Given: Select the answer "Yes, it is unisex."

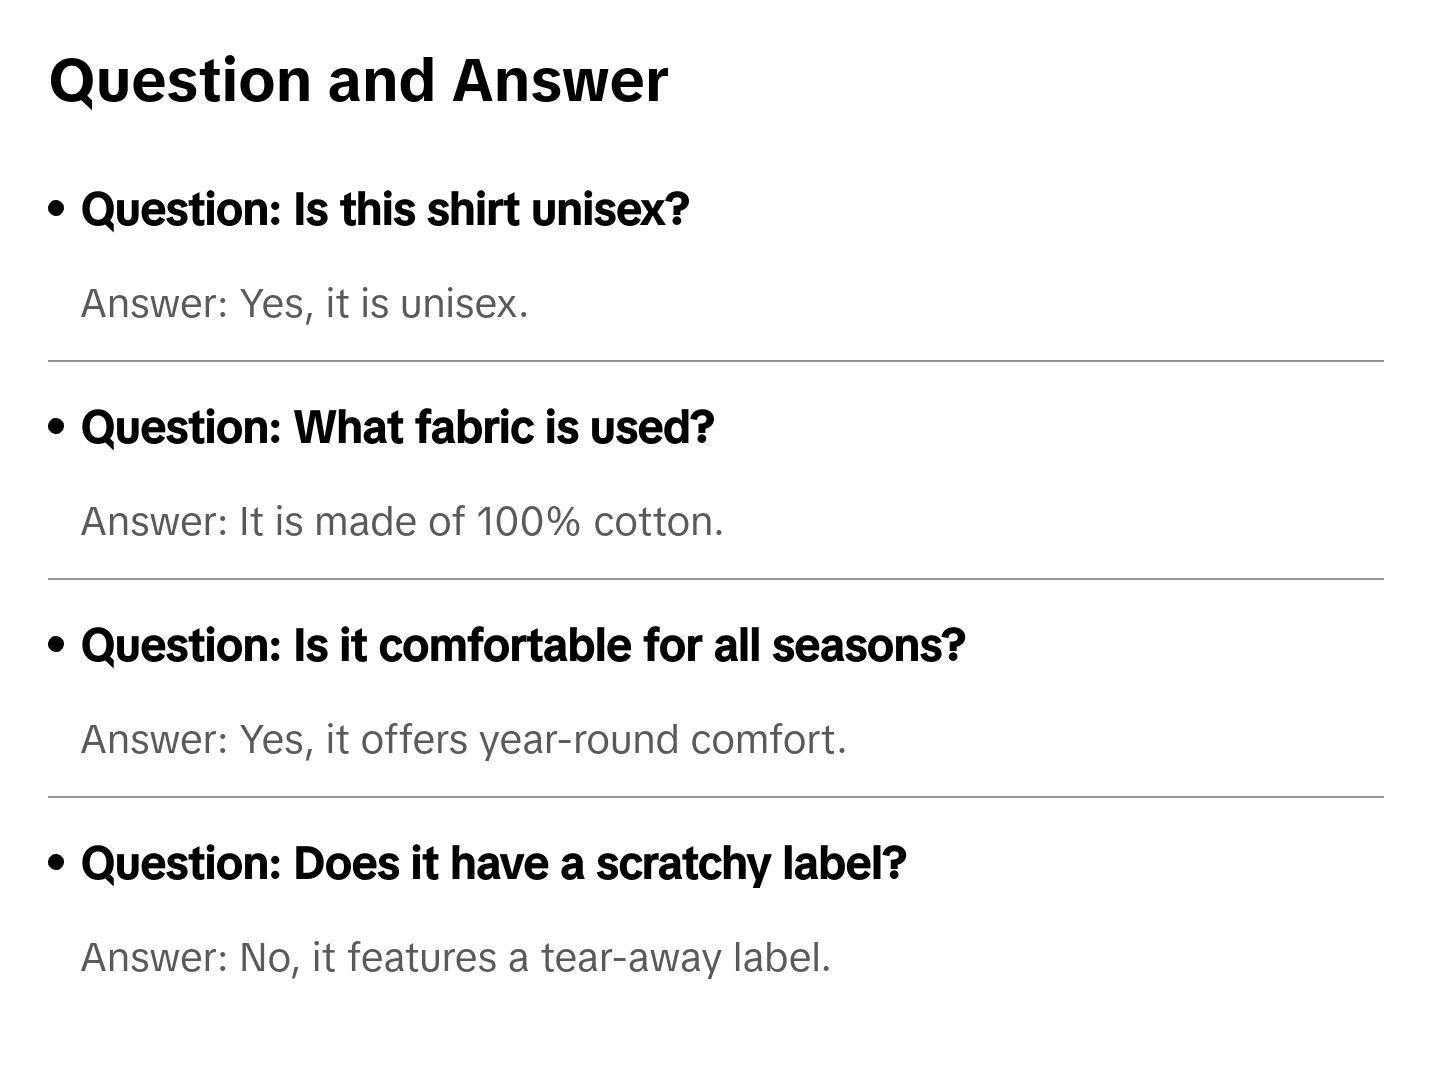Looking at the screenshot, I should [304, 304].
